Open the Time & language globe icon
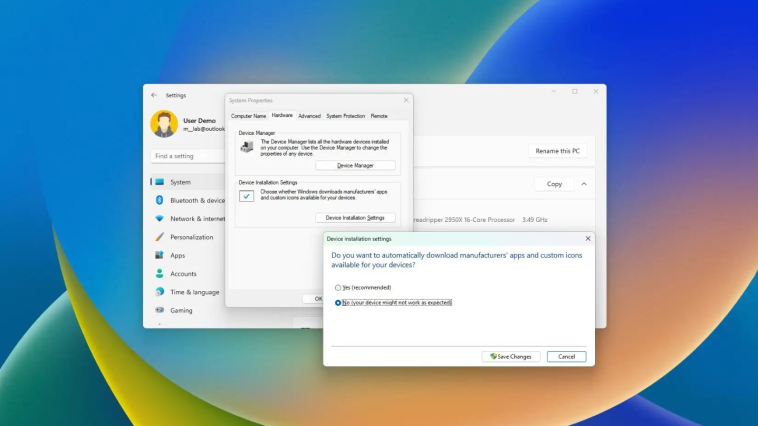758x426 pixels. 159,292
